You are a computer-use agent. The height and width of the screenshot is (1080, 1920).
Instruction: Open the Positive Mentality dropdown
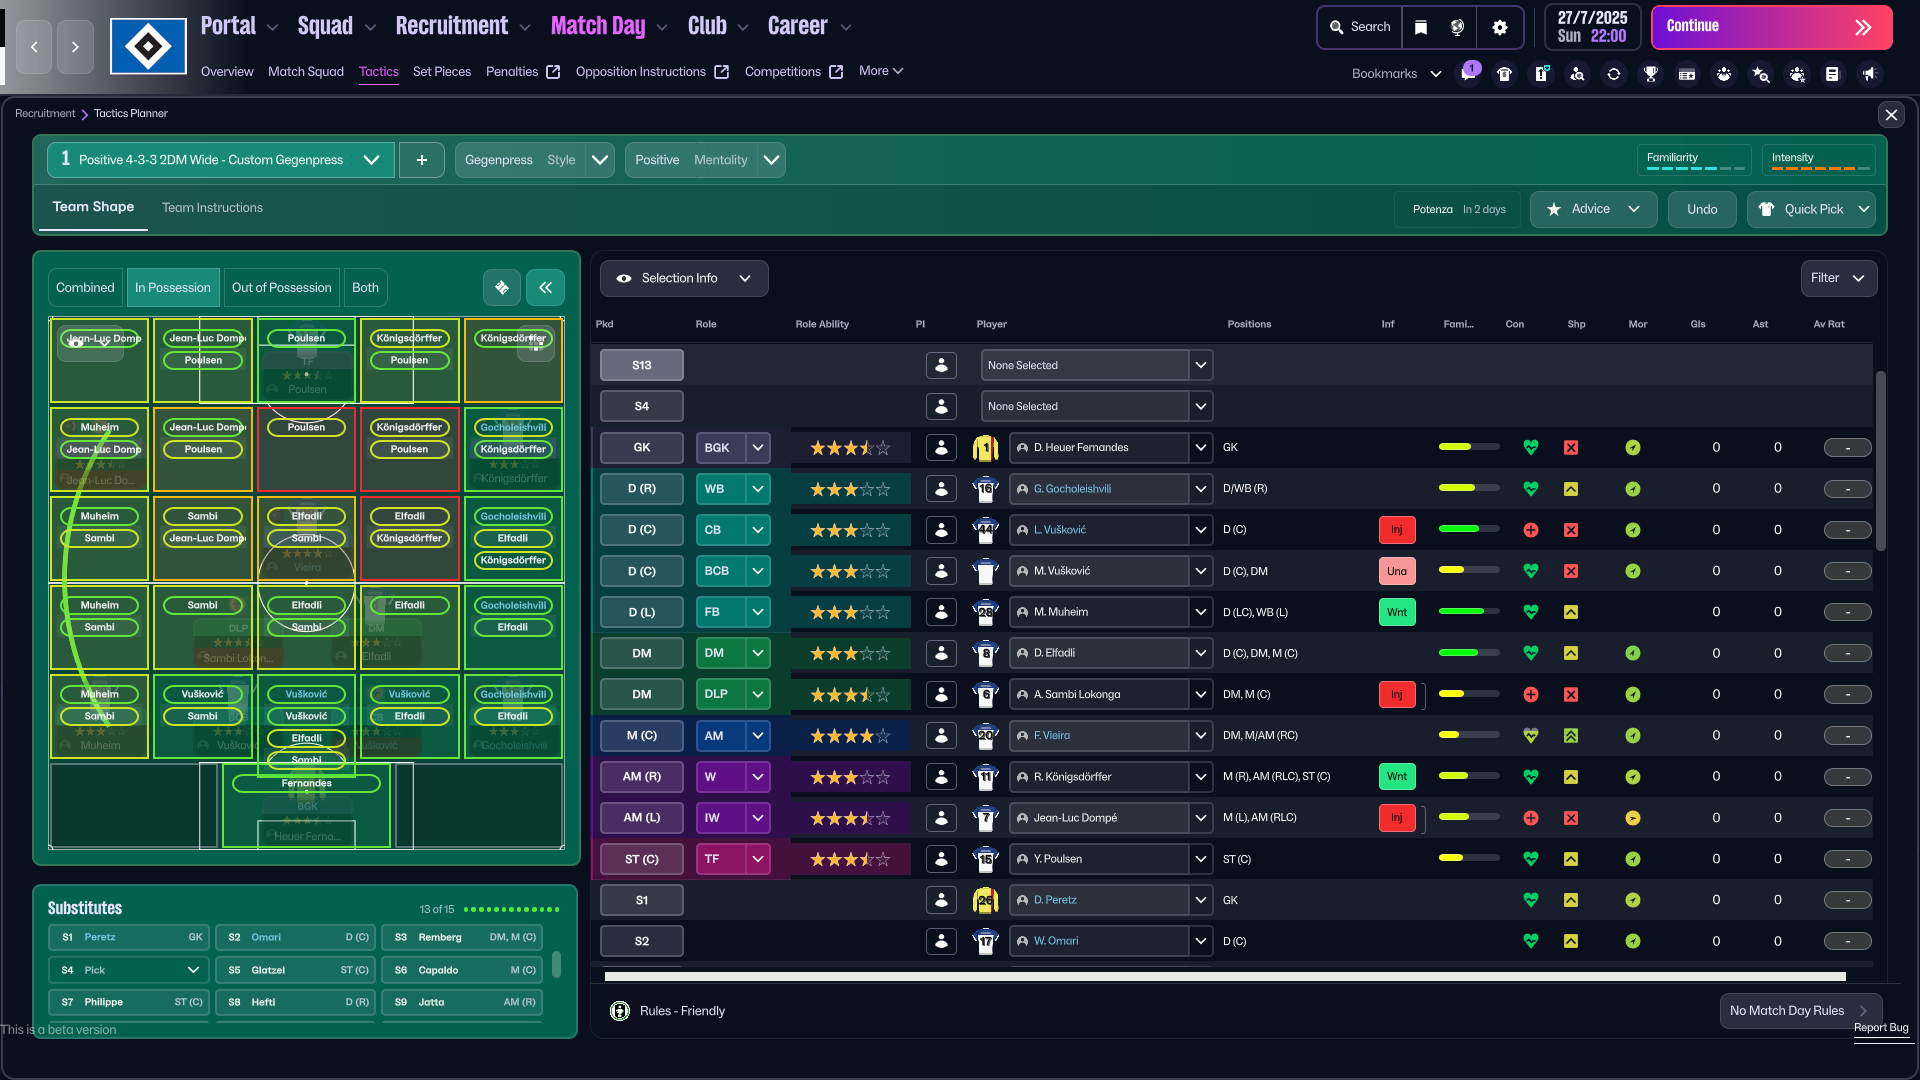[705, 160]
